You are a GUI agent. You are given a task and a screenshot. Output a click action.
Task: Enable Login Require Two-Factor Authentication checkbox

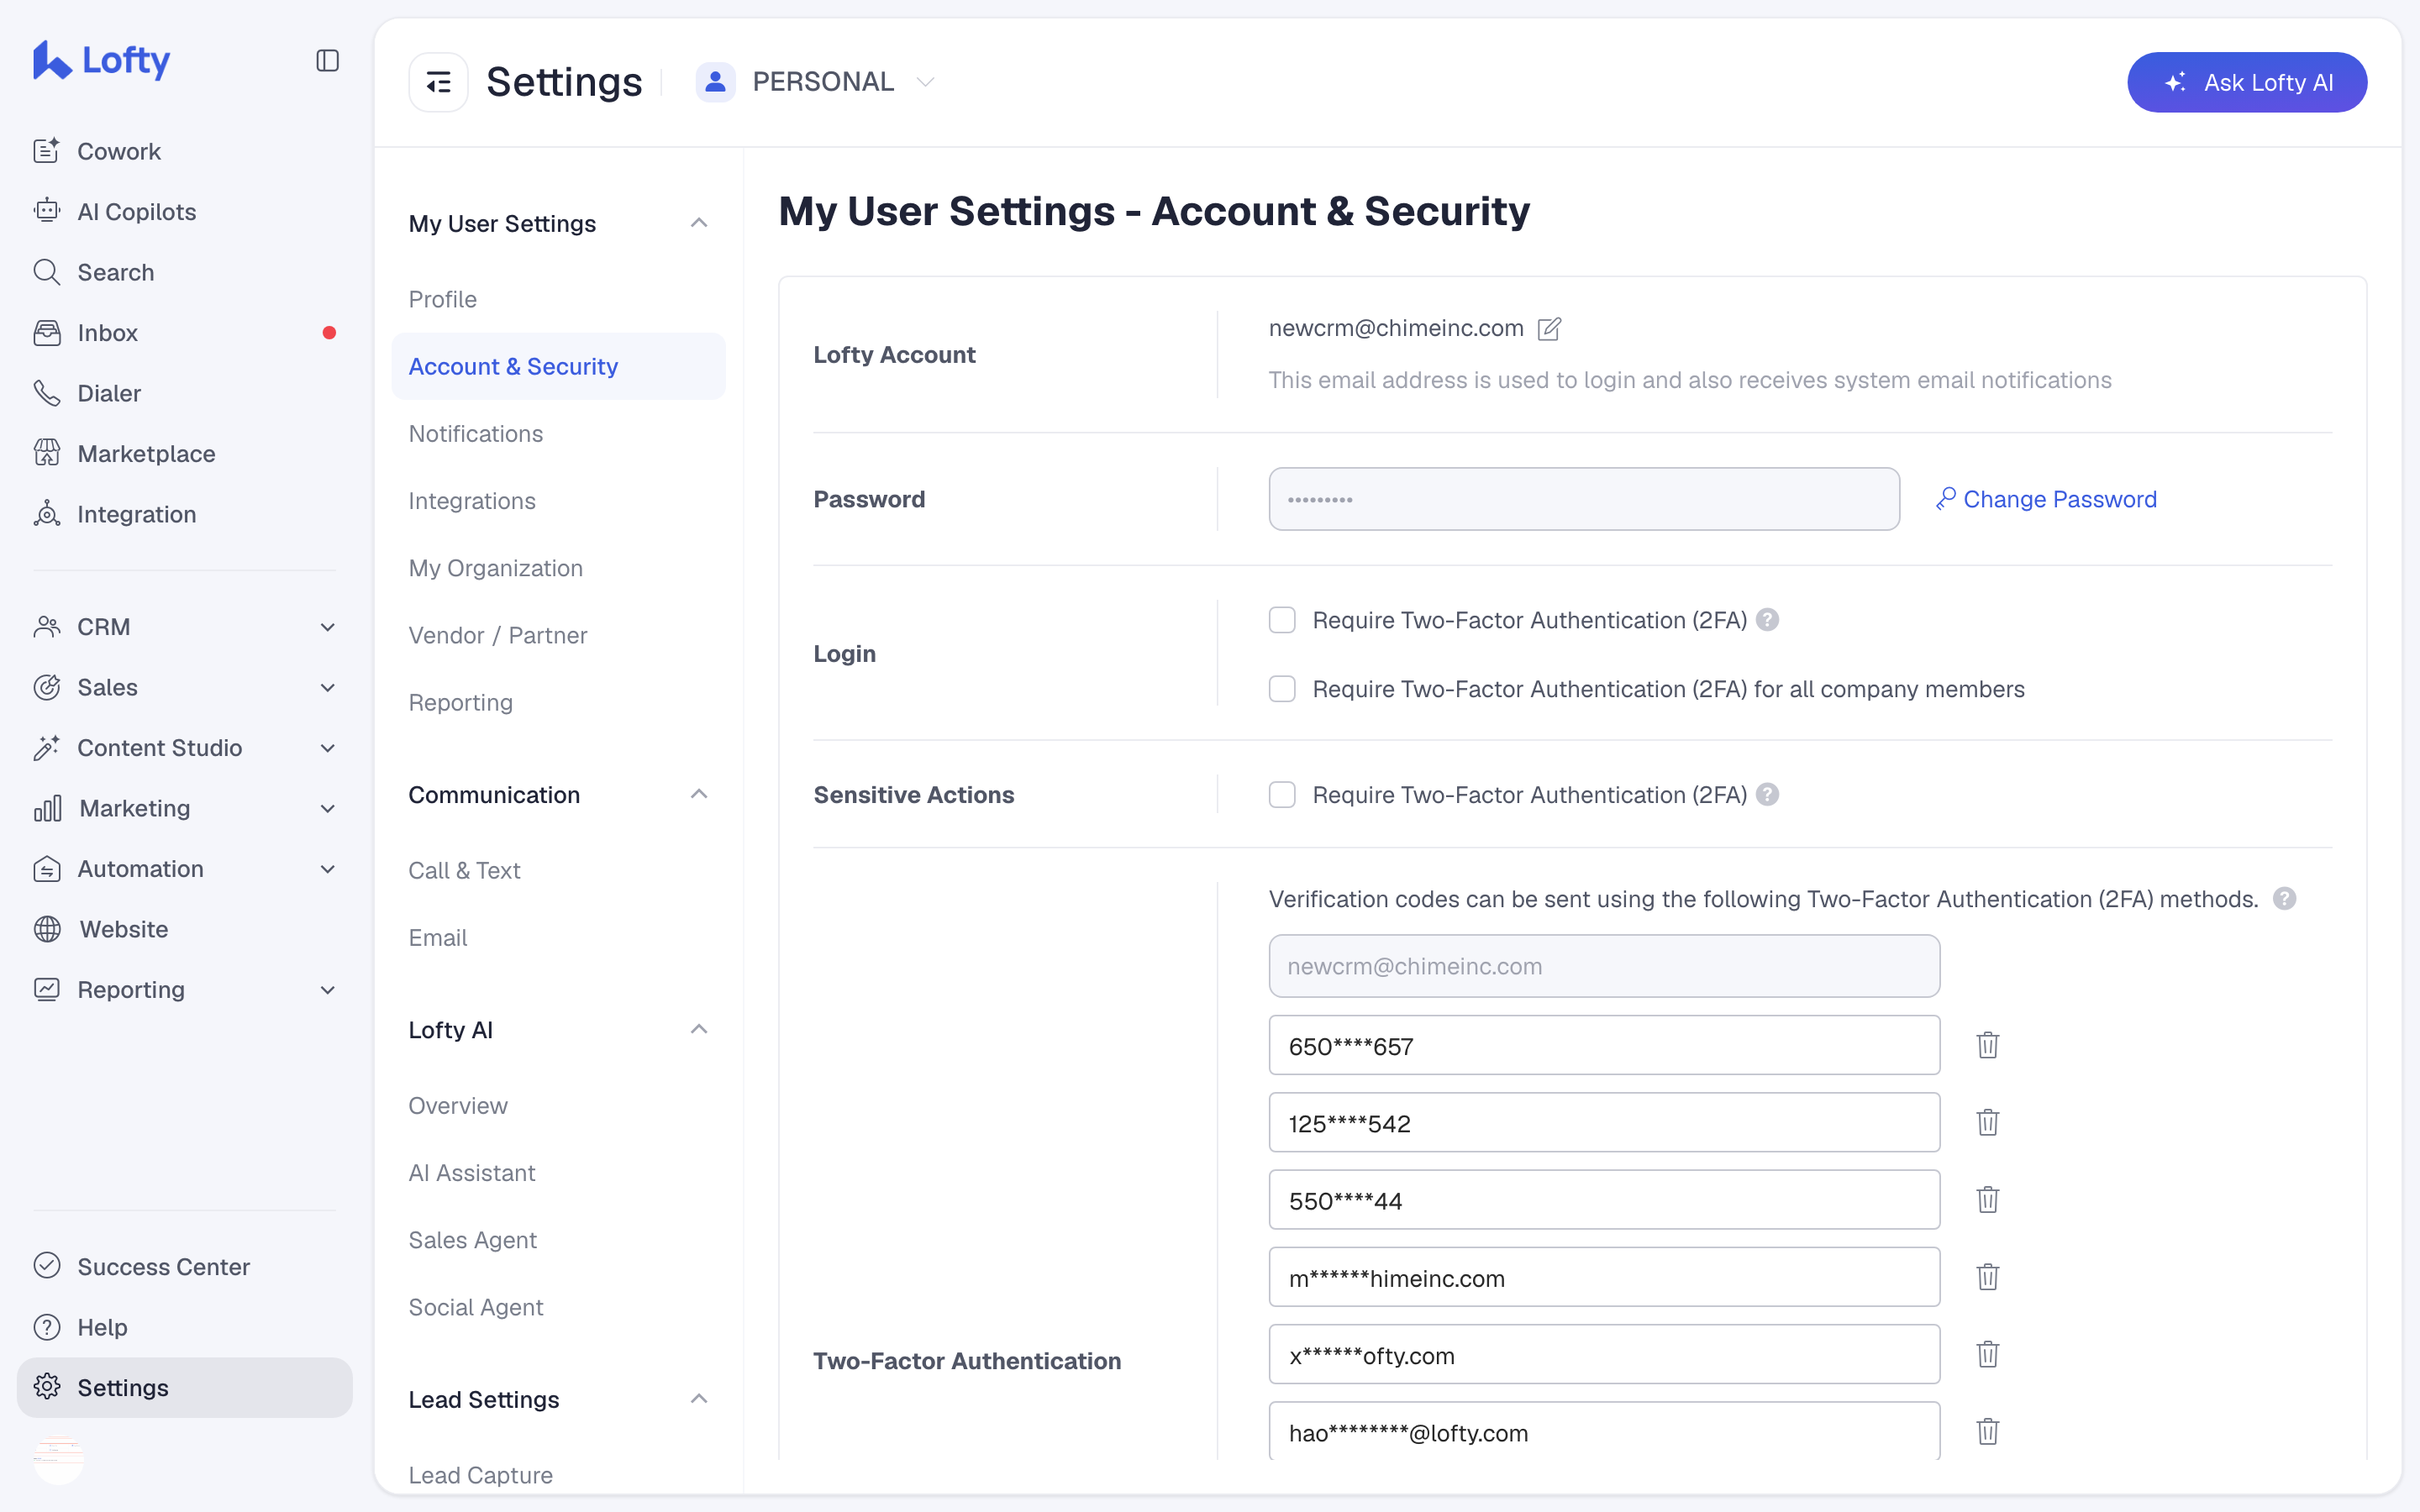coord(1282,620)
